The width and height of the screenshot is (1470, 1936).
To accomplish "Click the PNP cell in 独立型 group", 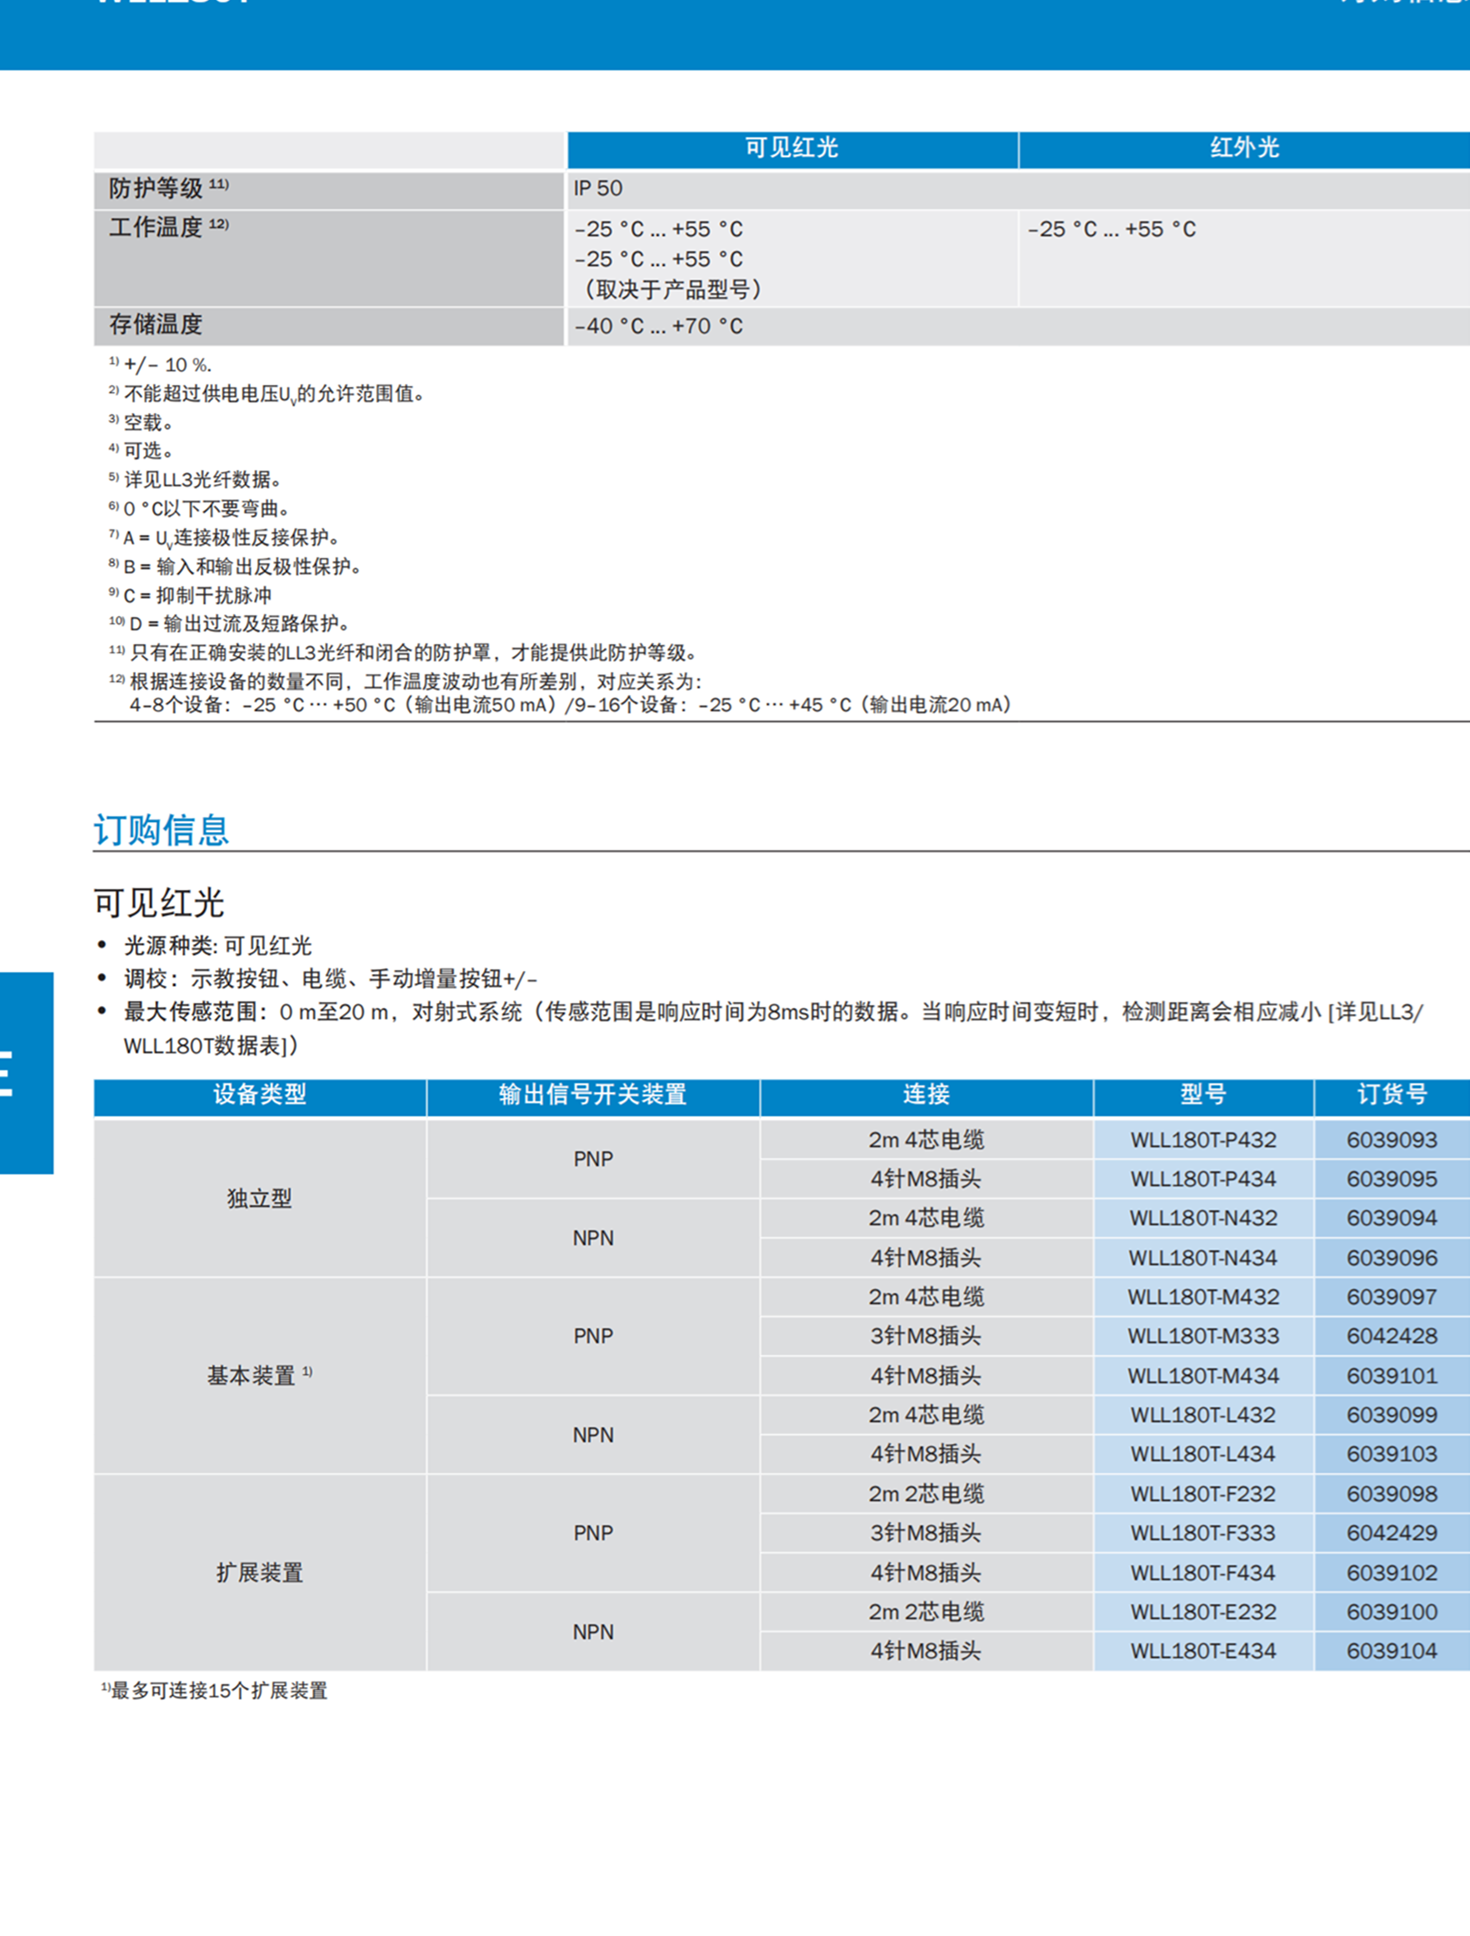I will [593, 1159].
